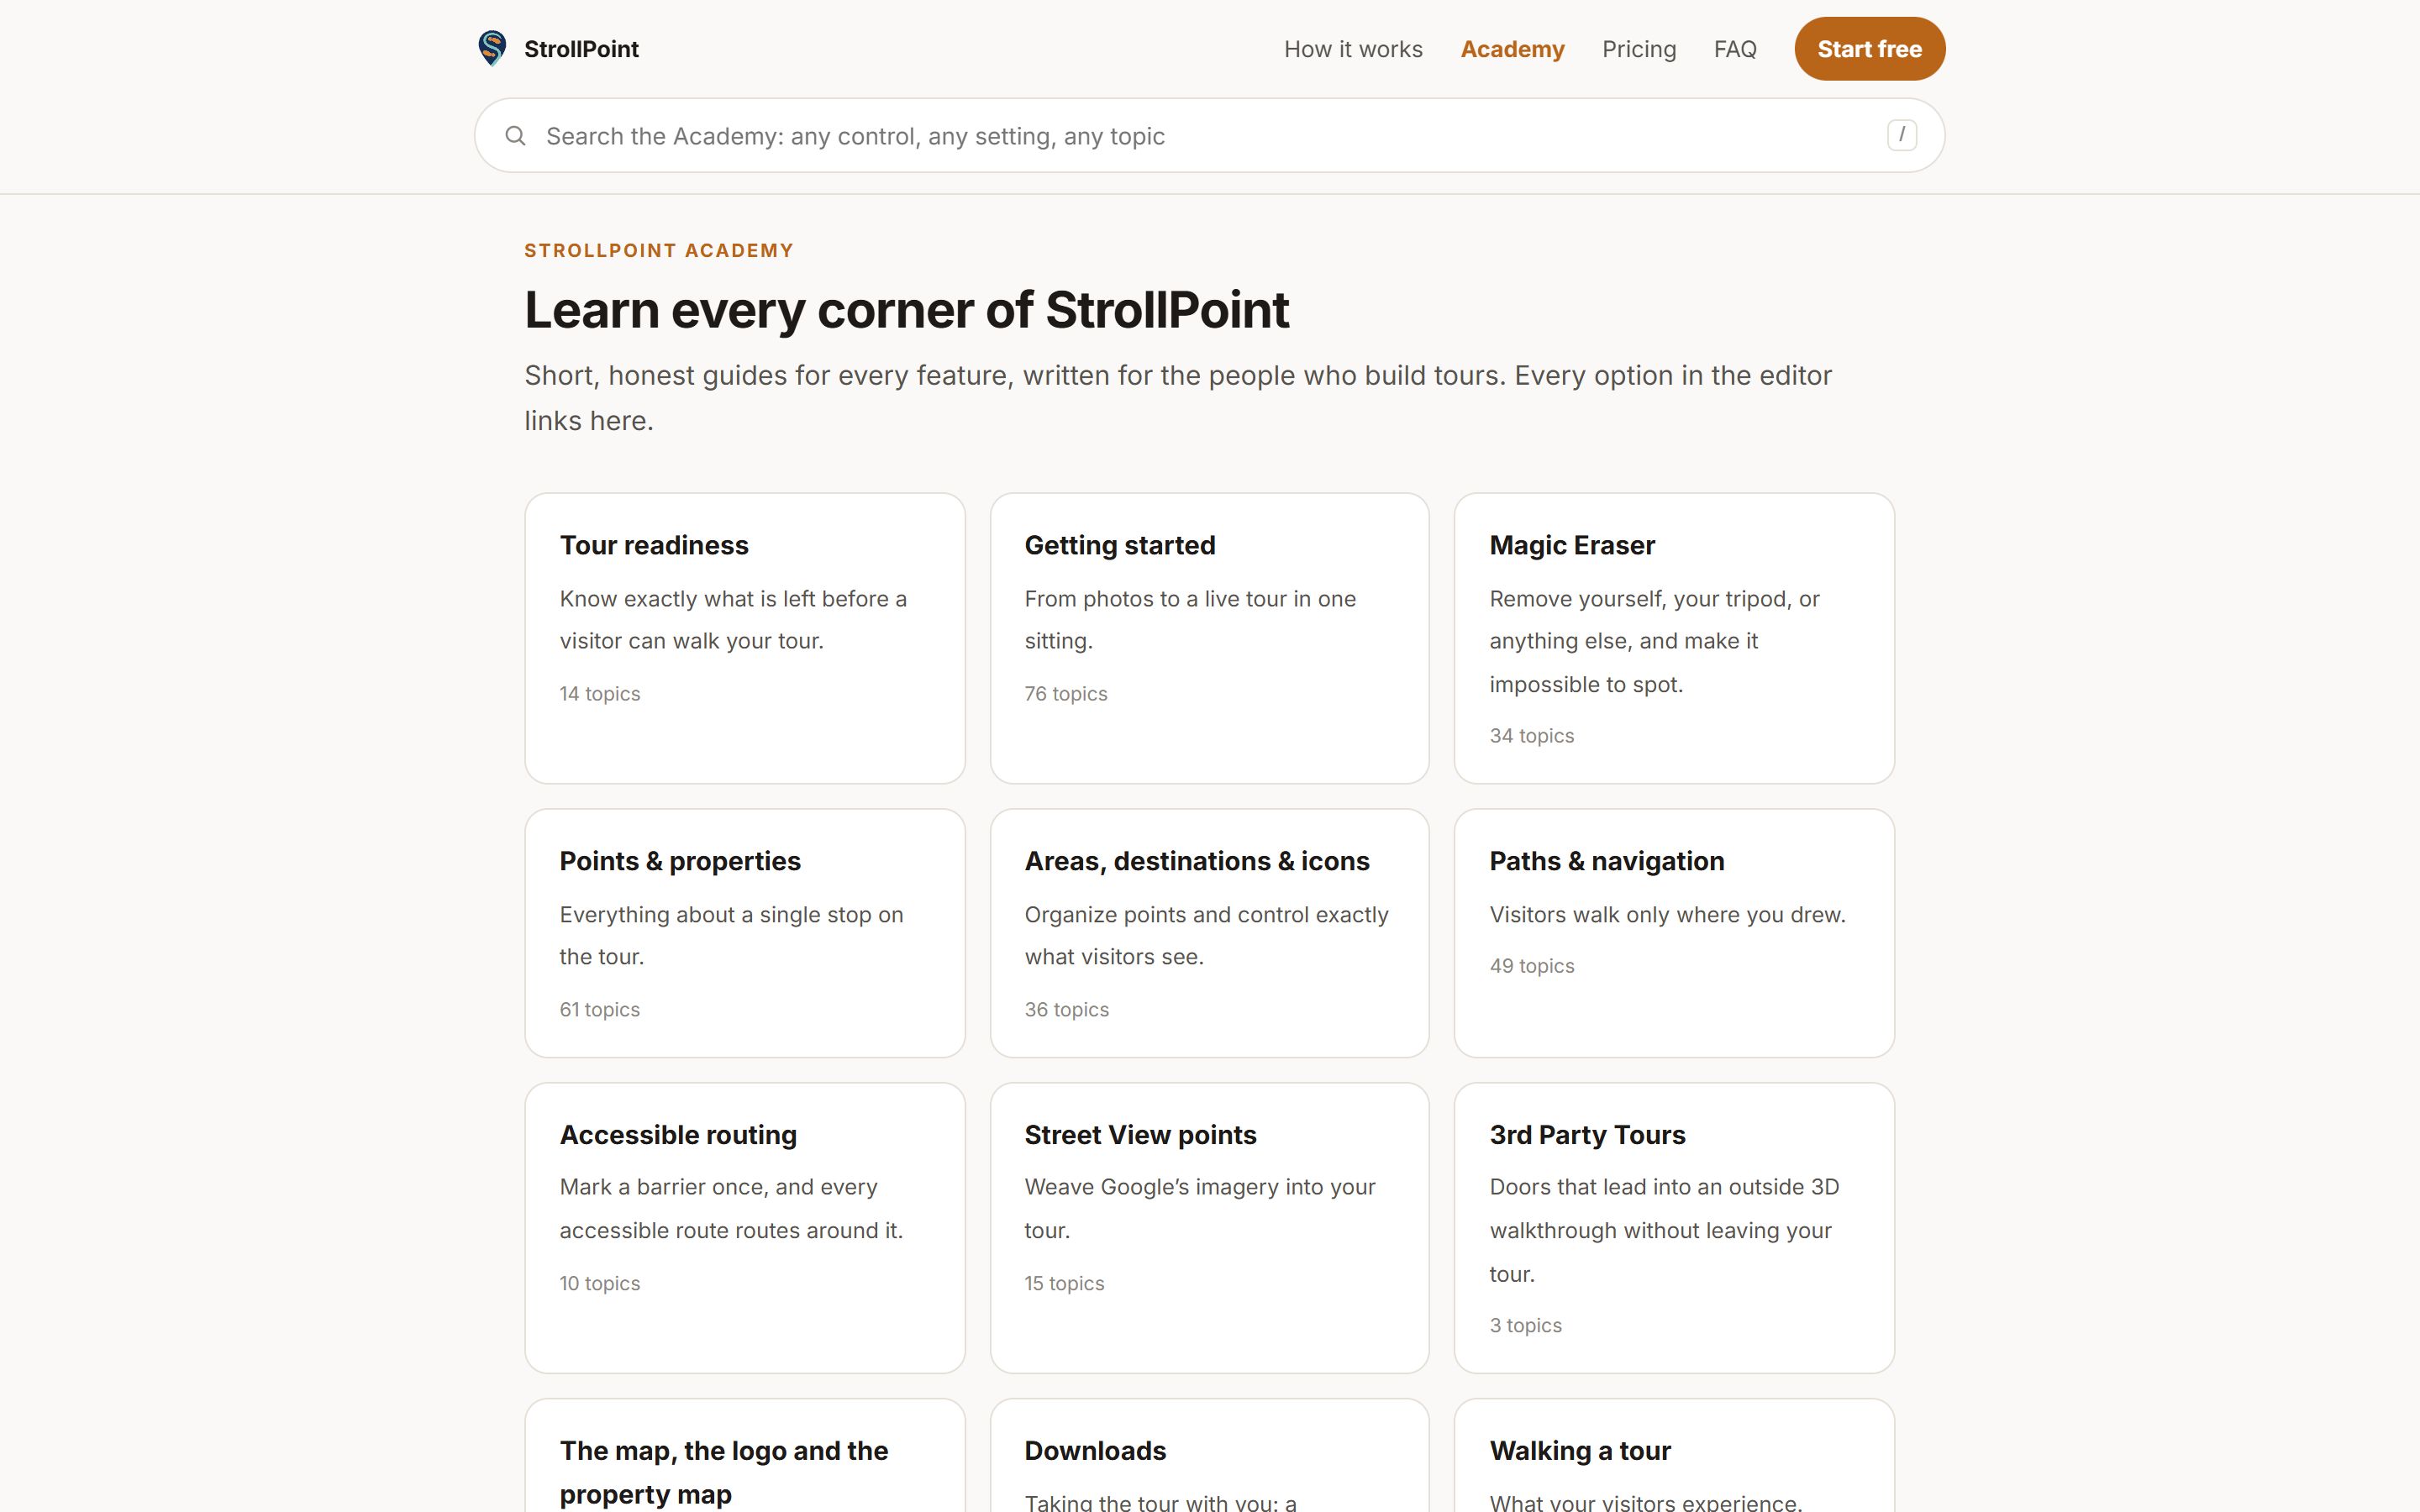Open the Street View points card
This screenshot has width=2420, height=1512.
1209,1228
